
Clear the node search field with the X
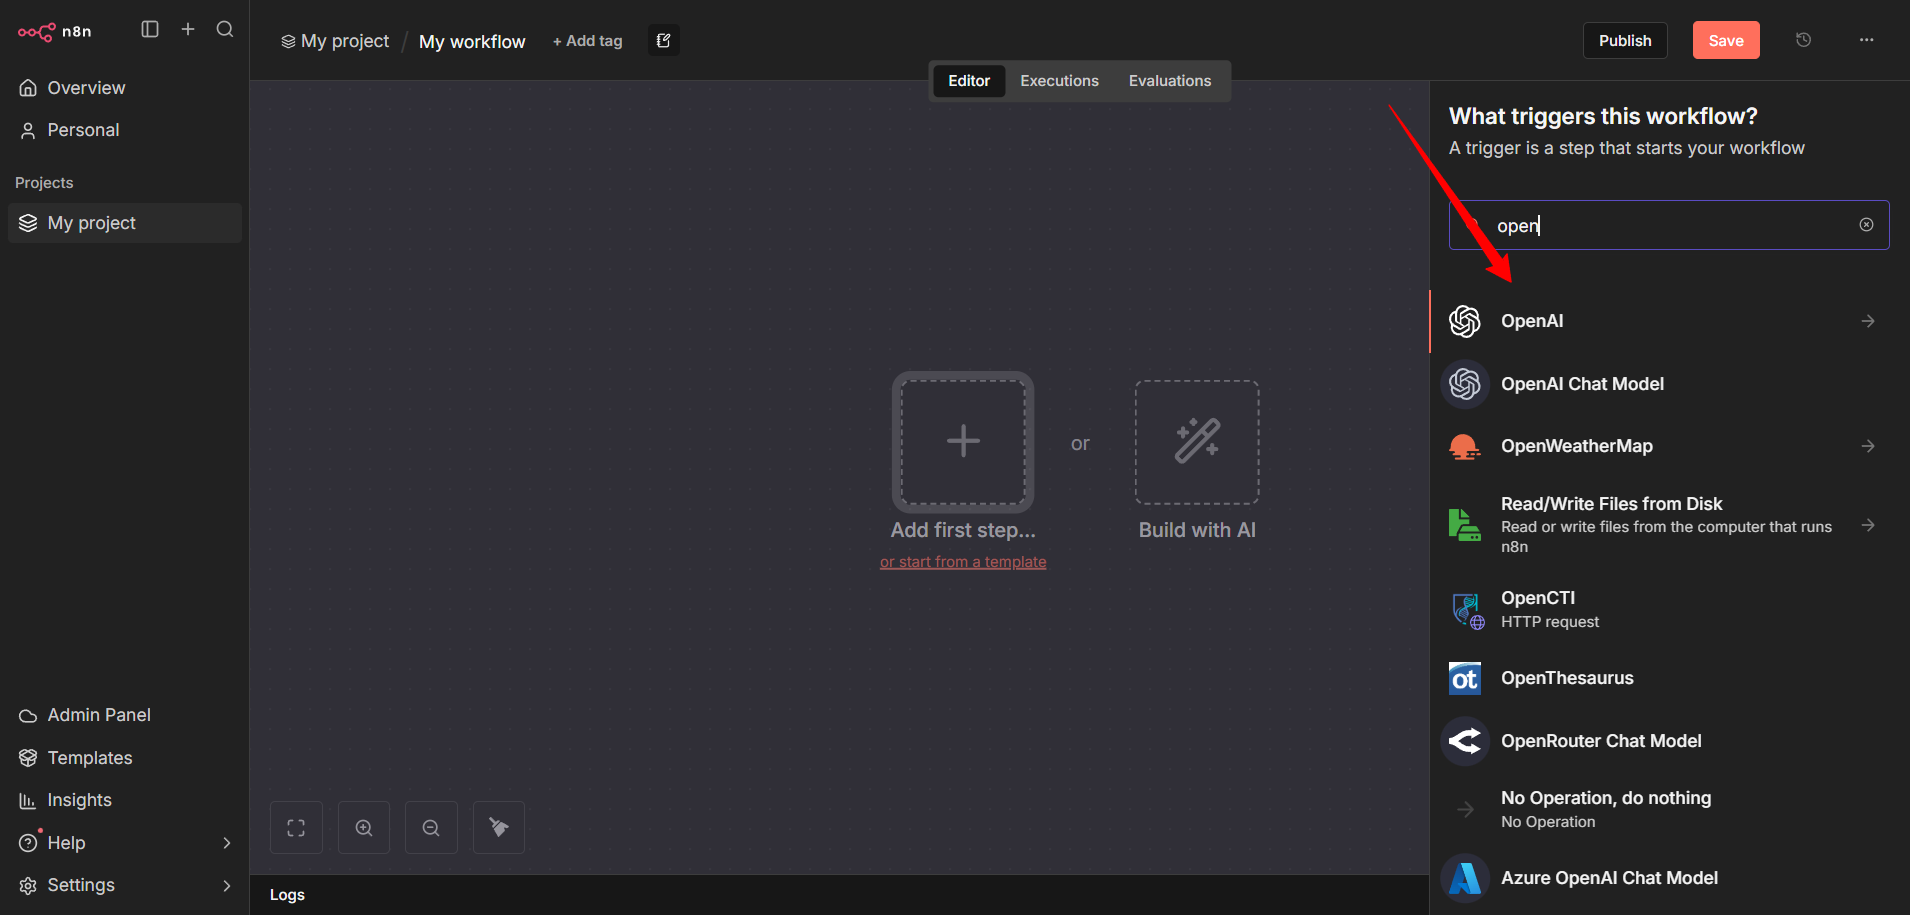click(x=1867, y=224)
